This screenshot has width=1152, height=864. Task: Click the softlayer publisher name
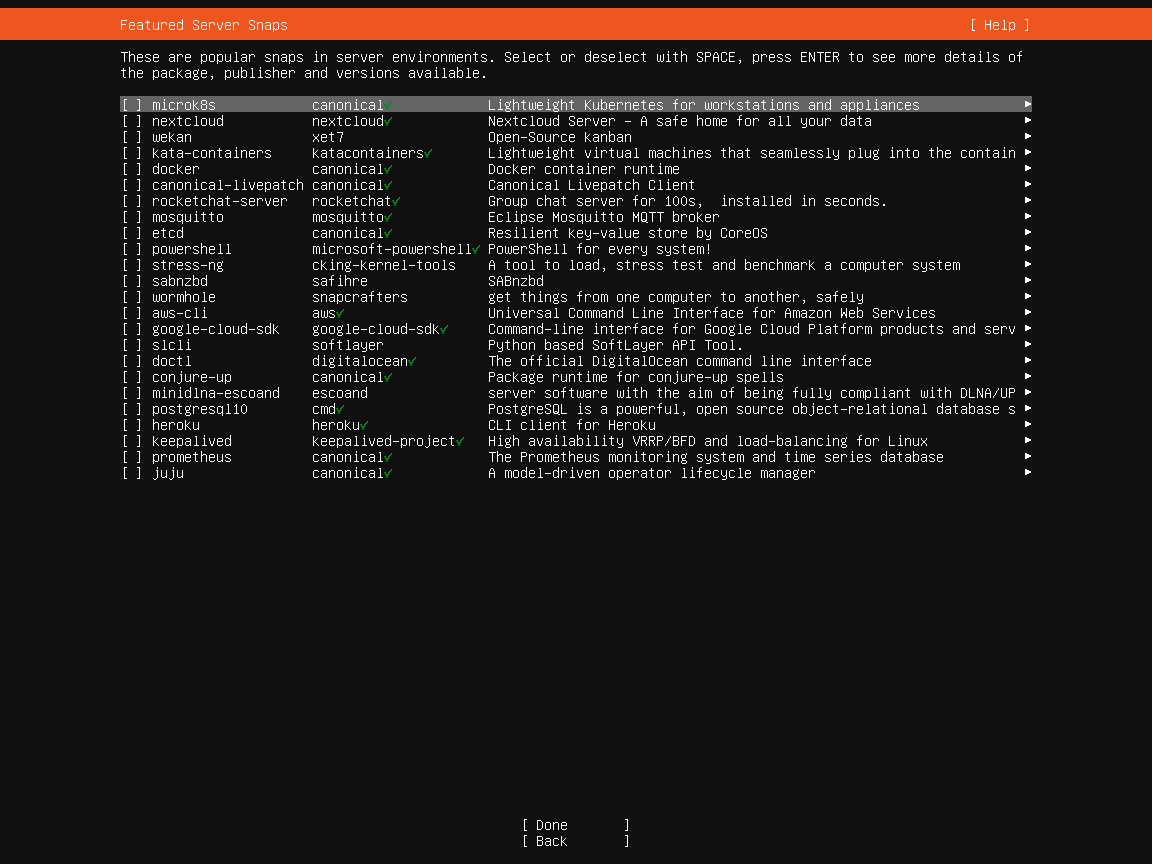[348, 345]
